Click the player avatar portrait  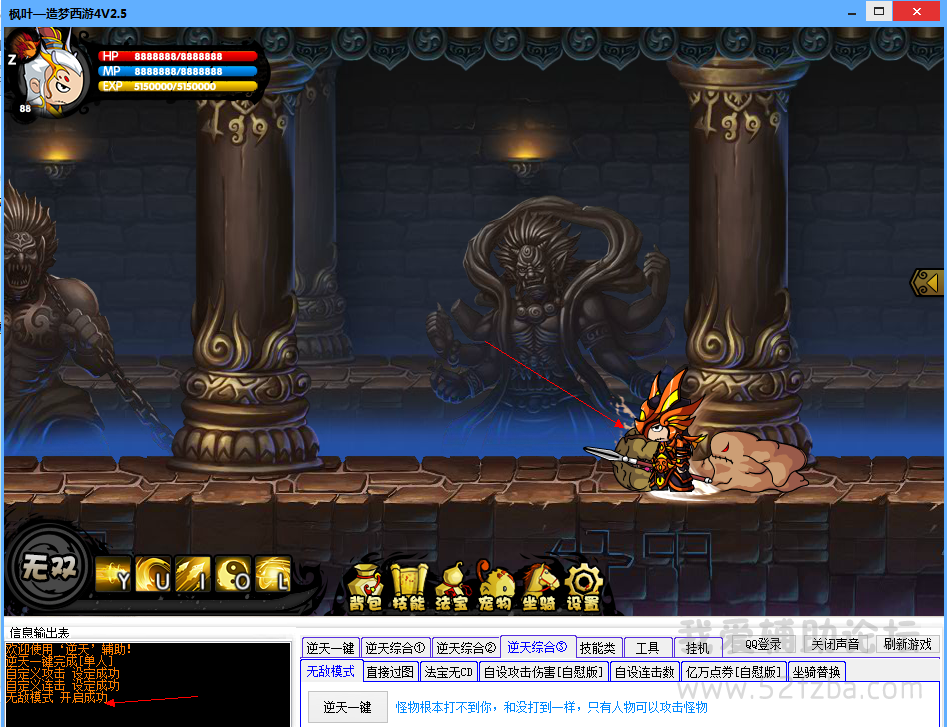click(54, 75)
